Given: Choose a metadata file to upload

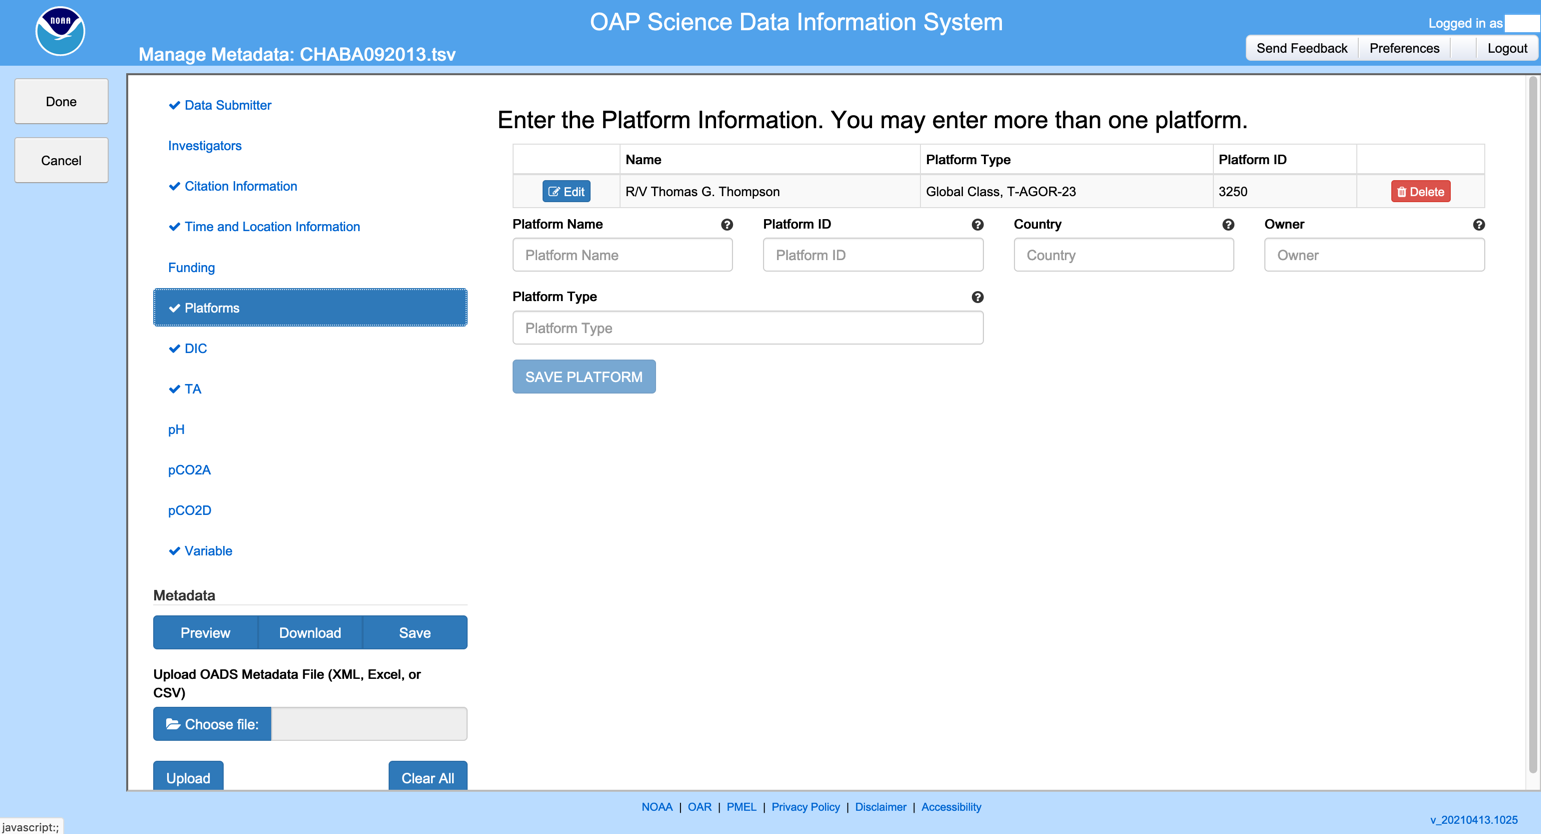Looking at the screenshot, I should tap(212, 724).
